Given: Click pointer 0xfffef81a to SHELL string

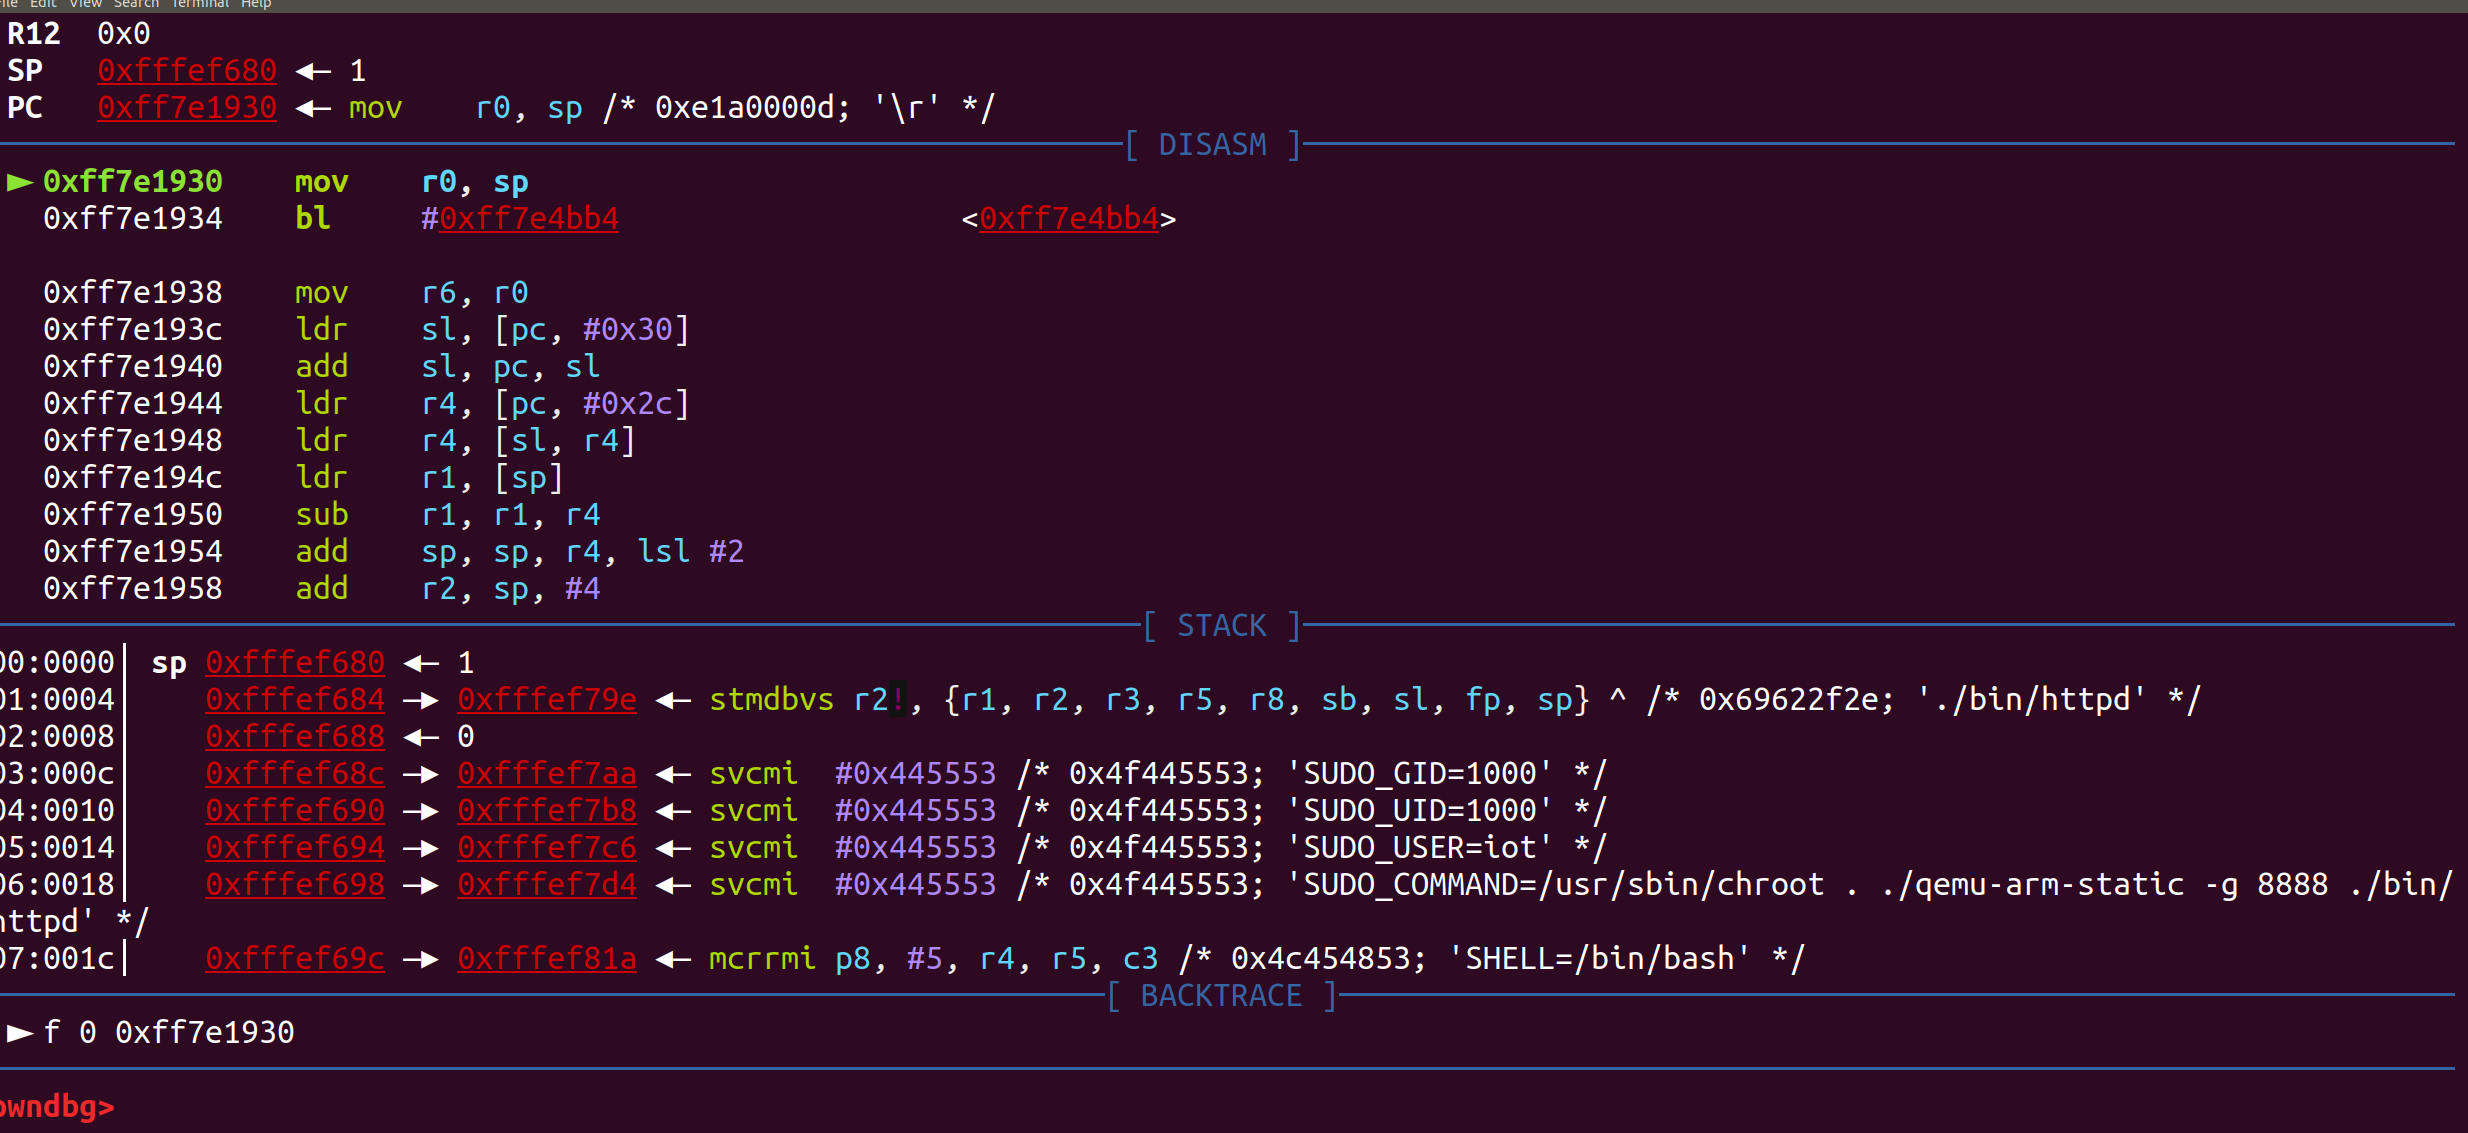Looking at the screenshot, I should click(547, 959).
